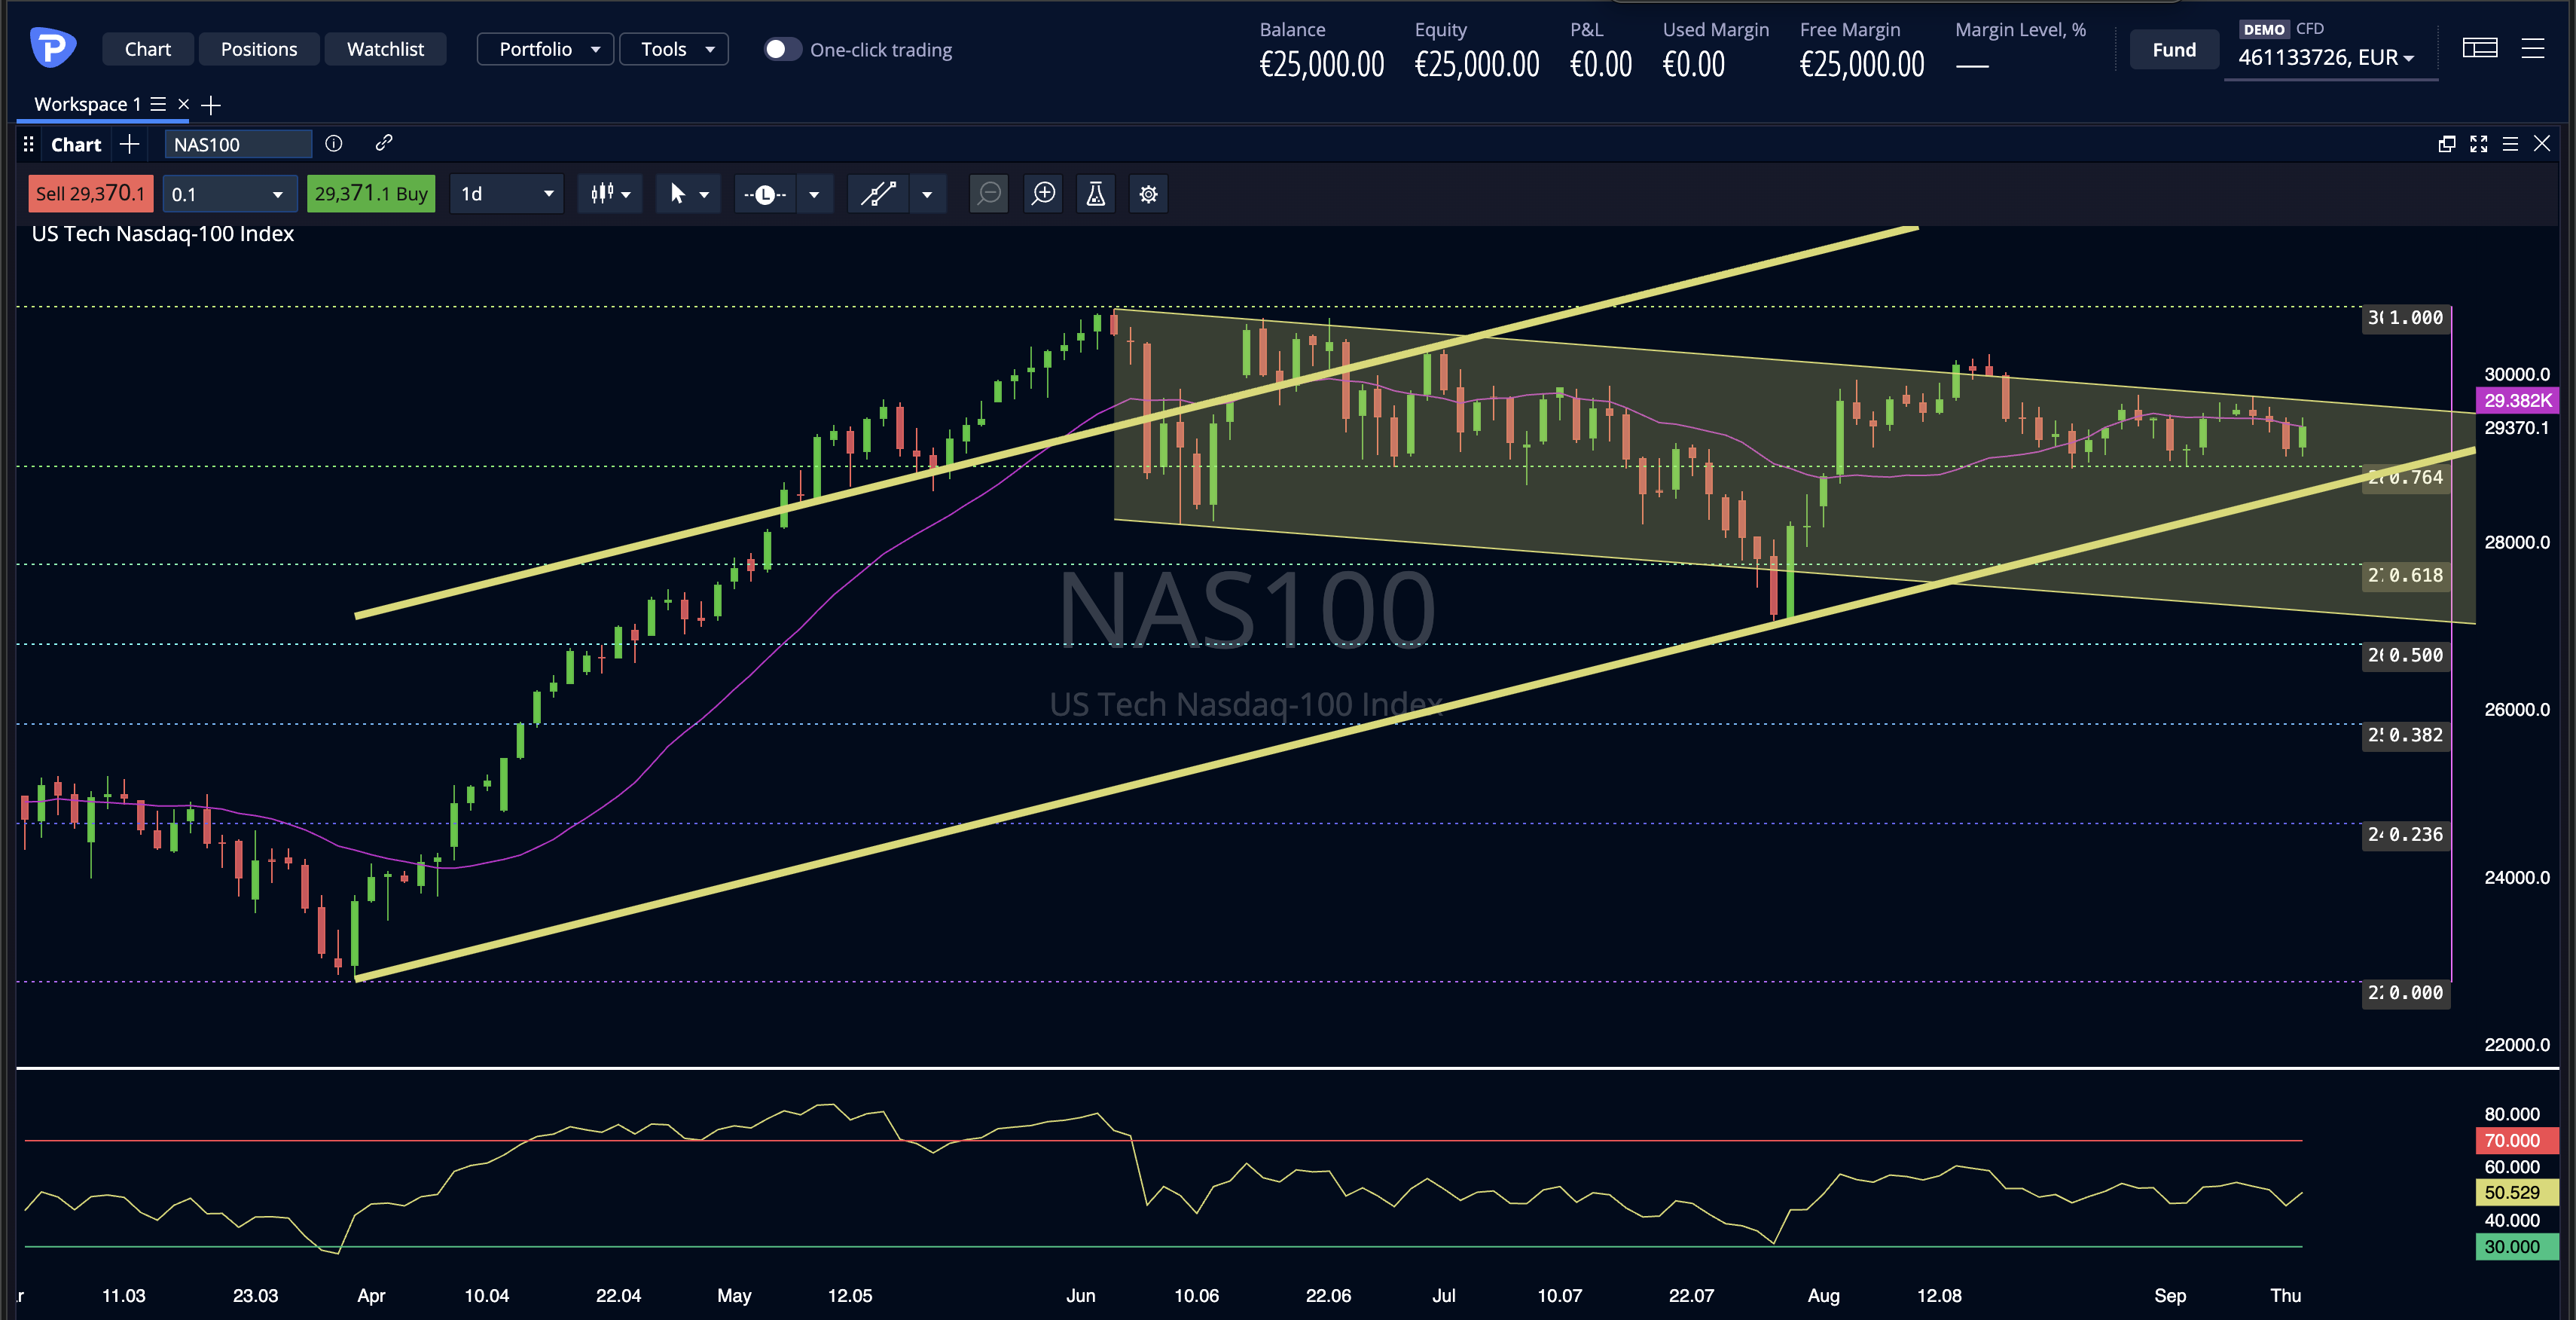
Task: Open the instrument info icon
Action: coord(334,143)
